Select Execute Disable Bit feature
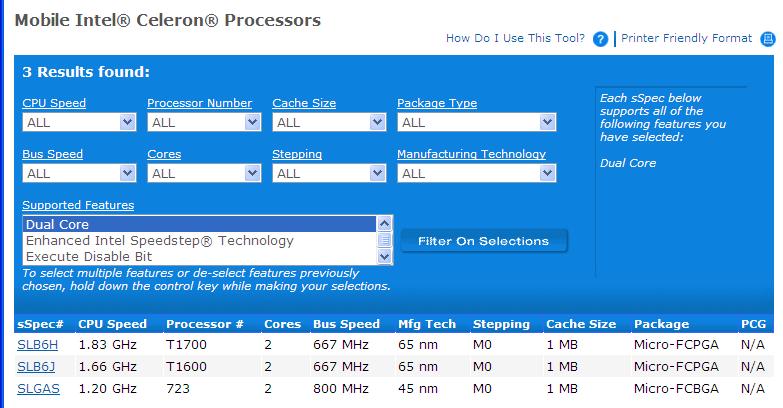This screenshot has height=408, width=783. pos(200,256)
